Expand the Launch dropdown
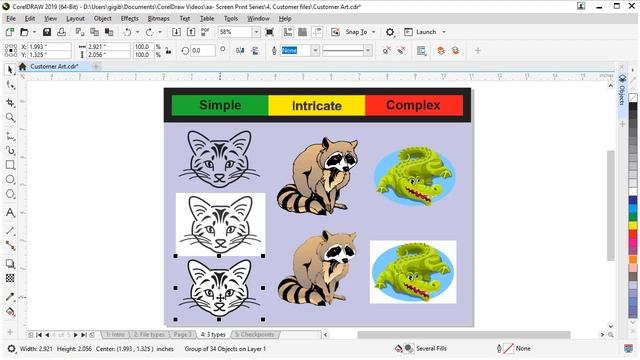 444,32
